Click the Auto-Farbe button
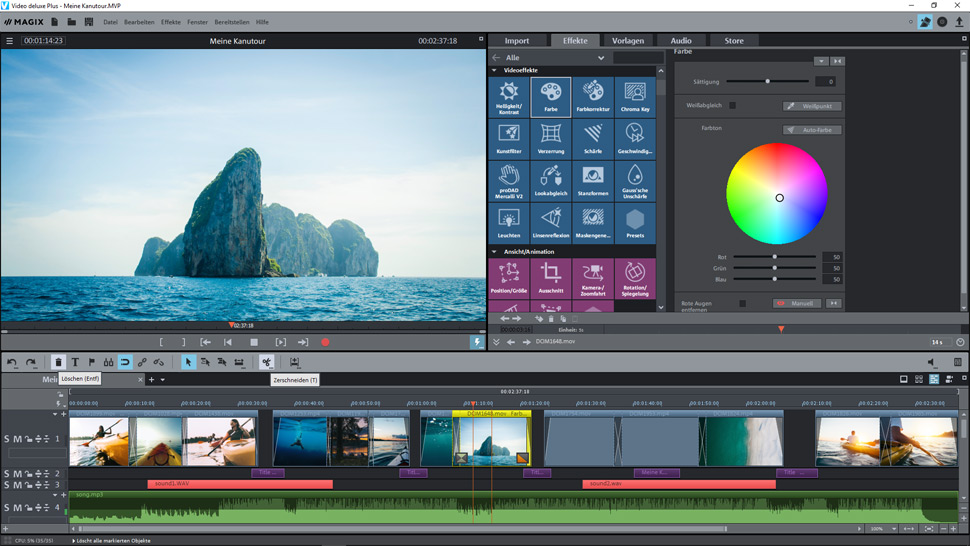 coord(812,130)
